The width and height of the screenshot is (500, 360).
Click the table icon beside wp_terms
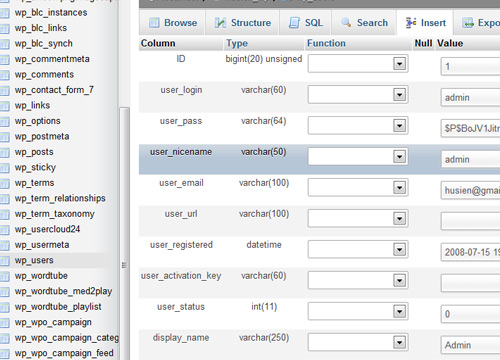(x=4, y=184)
